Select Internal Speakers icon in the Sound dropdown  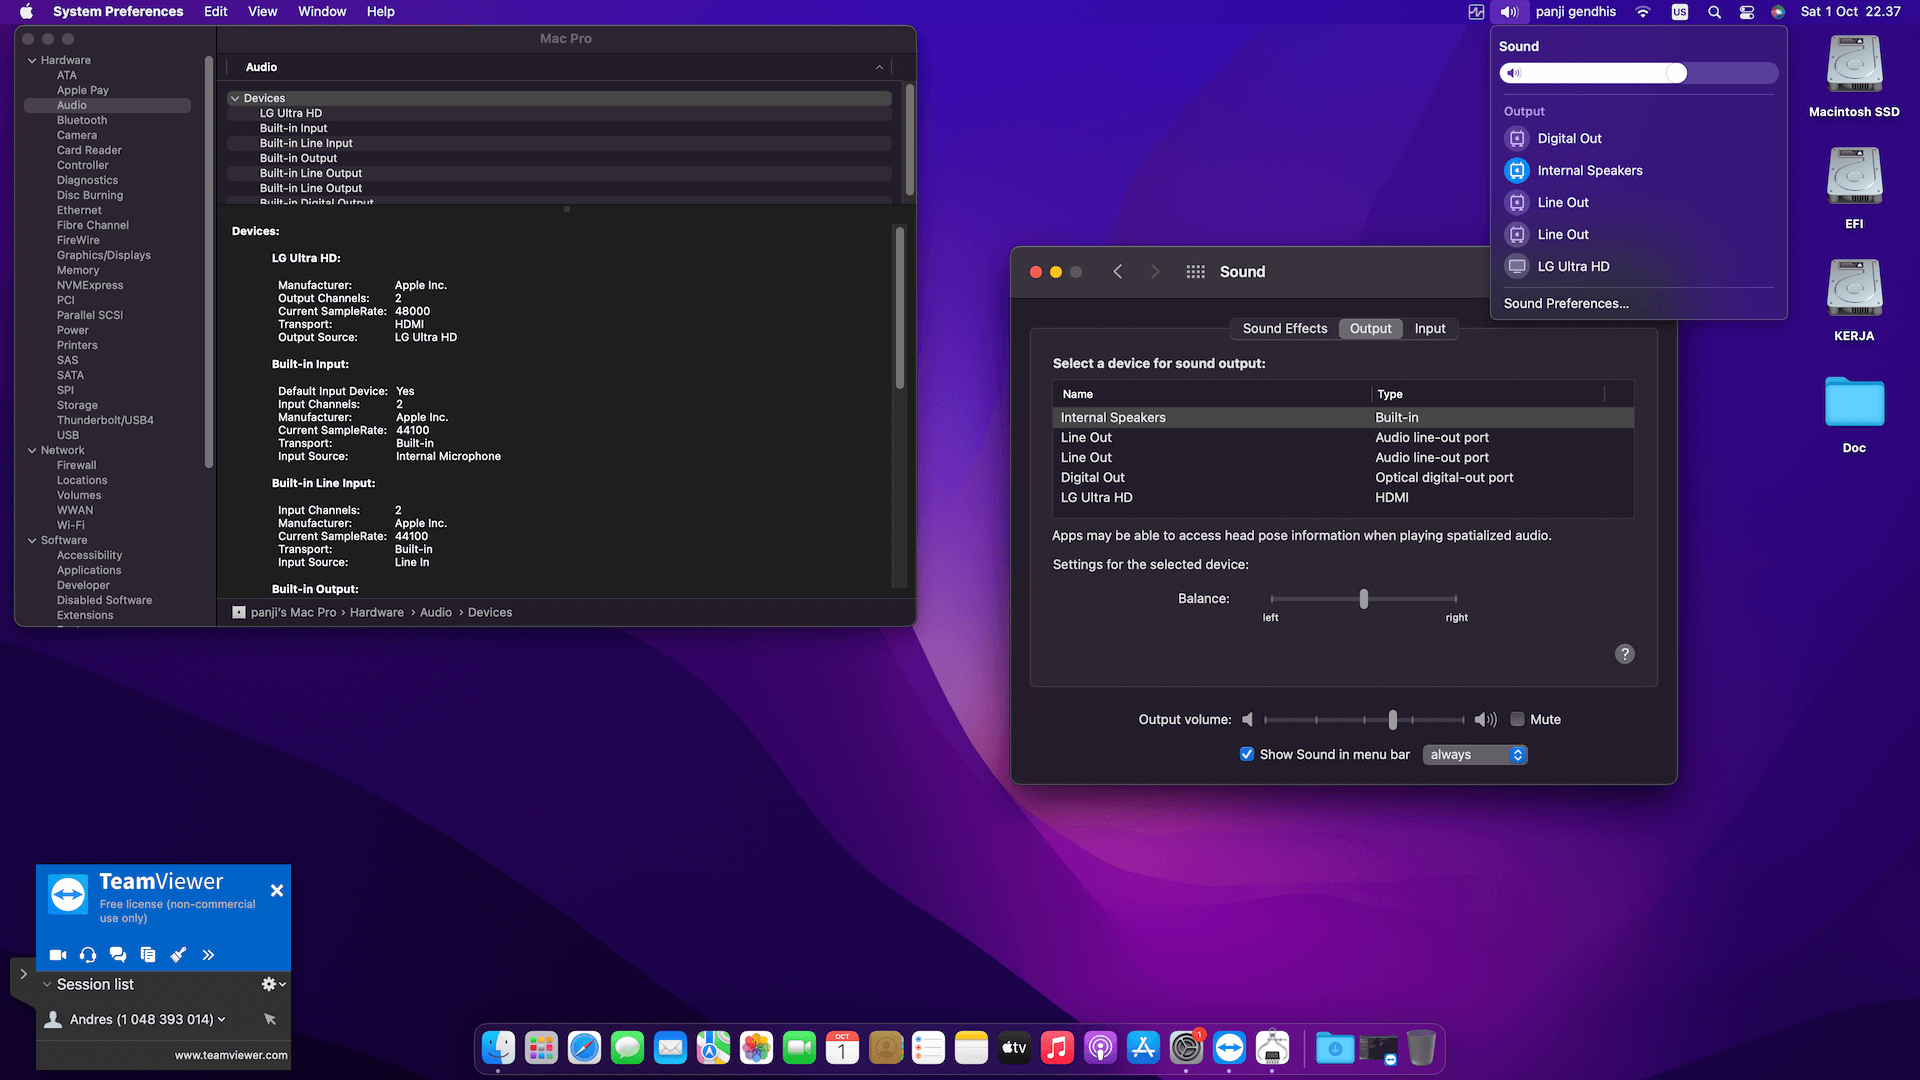click(1517, 170)
